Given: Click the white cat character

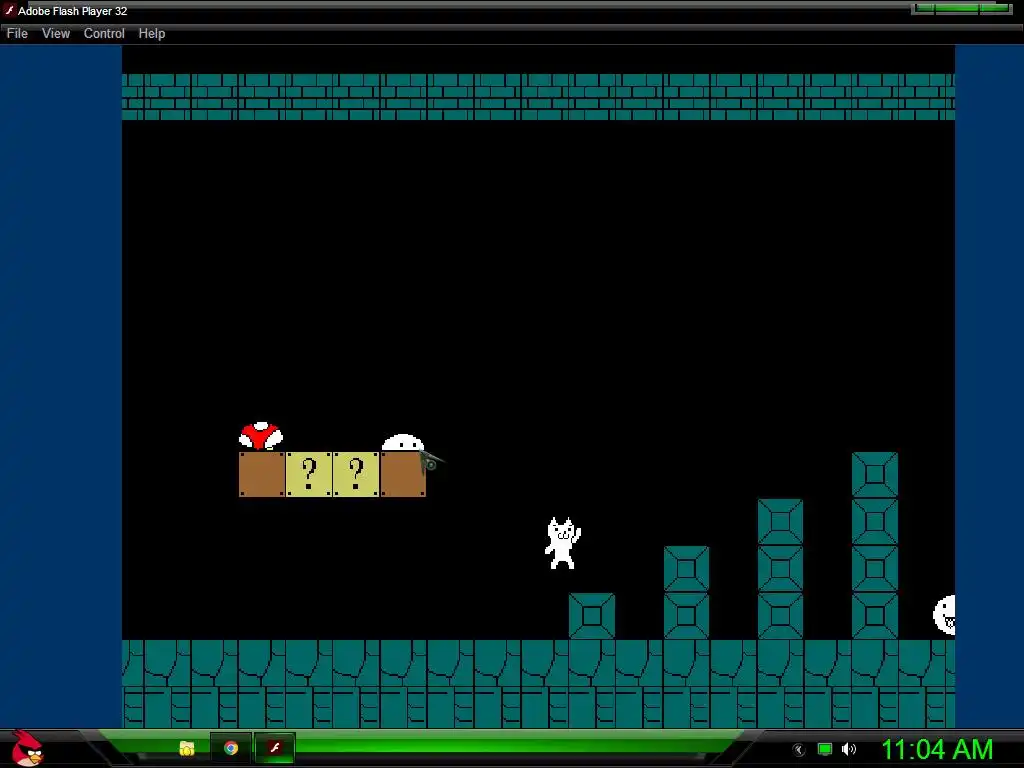Looking at the screenshot, I should tap(562, 543).
